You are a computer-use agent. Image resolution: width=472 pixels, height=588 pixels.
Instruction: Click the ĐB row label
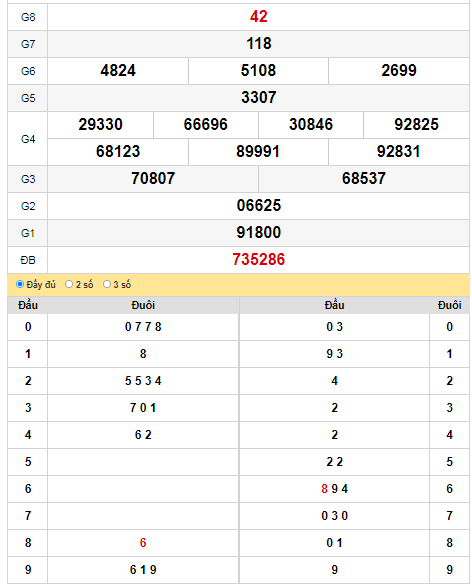(x=28, y=260)
